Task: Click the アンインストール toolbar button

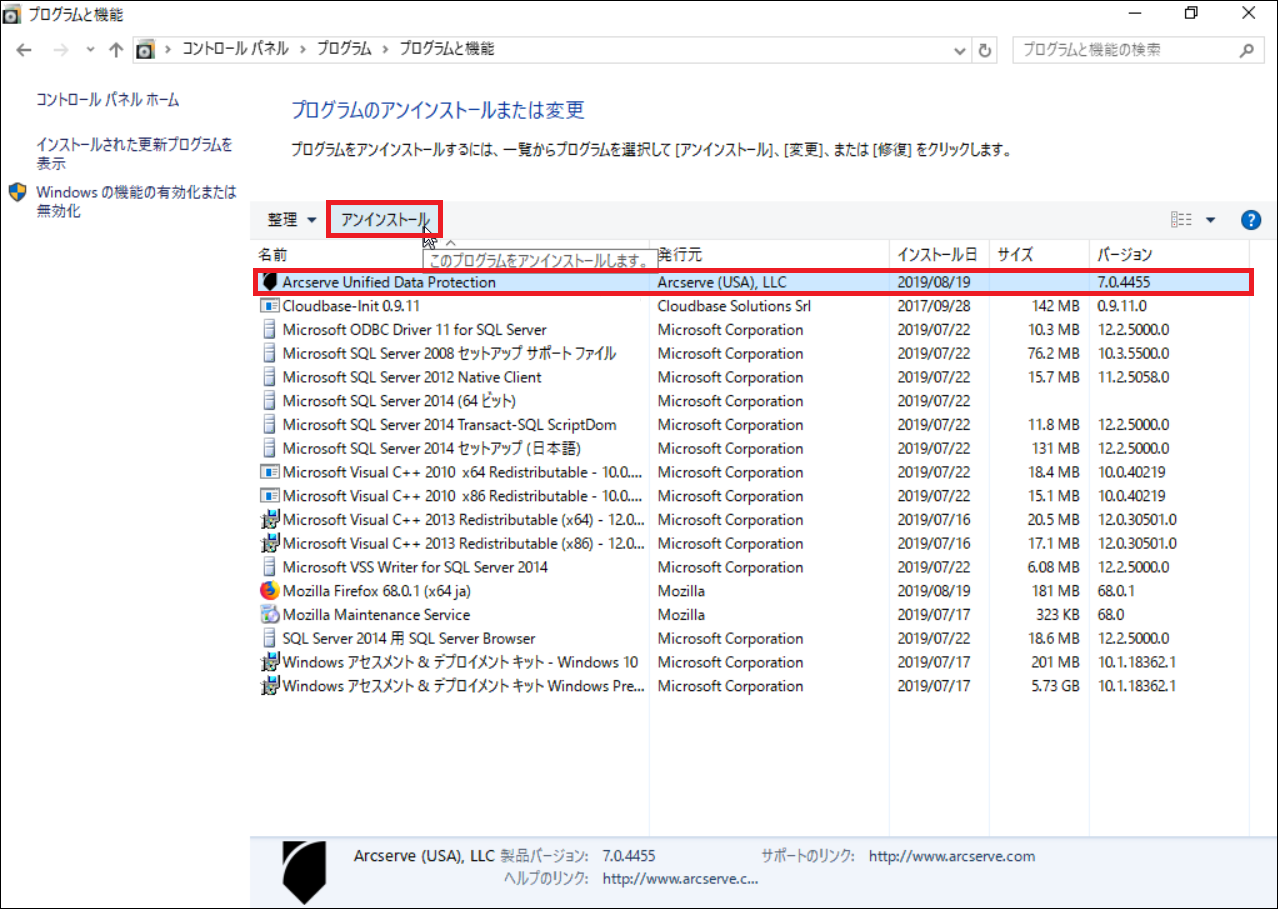Action: (384, 219)
